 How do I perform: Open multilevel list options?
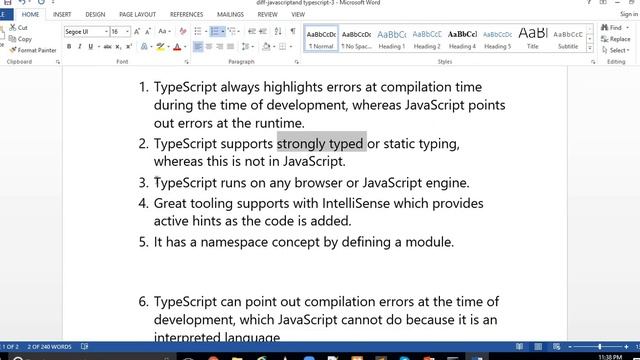pos(233,31)
